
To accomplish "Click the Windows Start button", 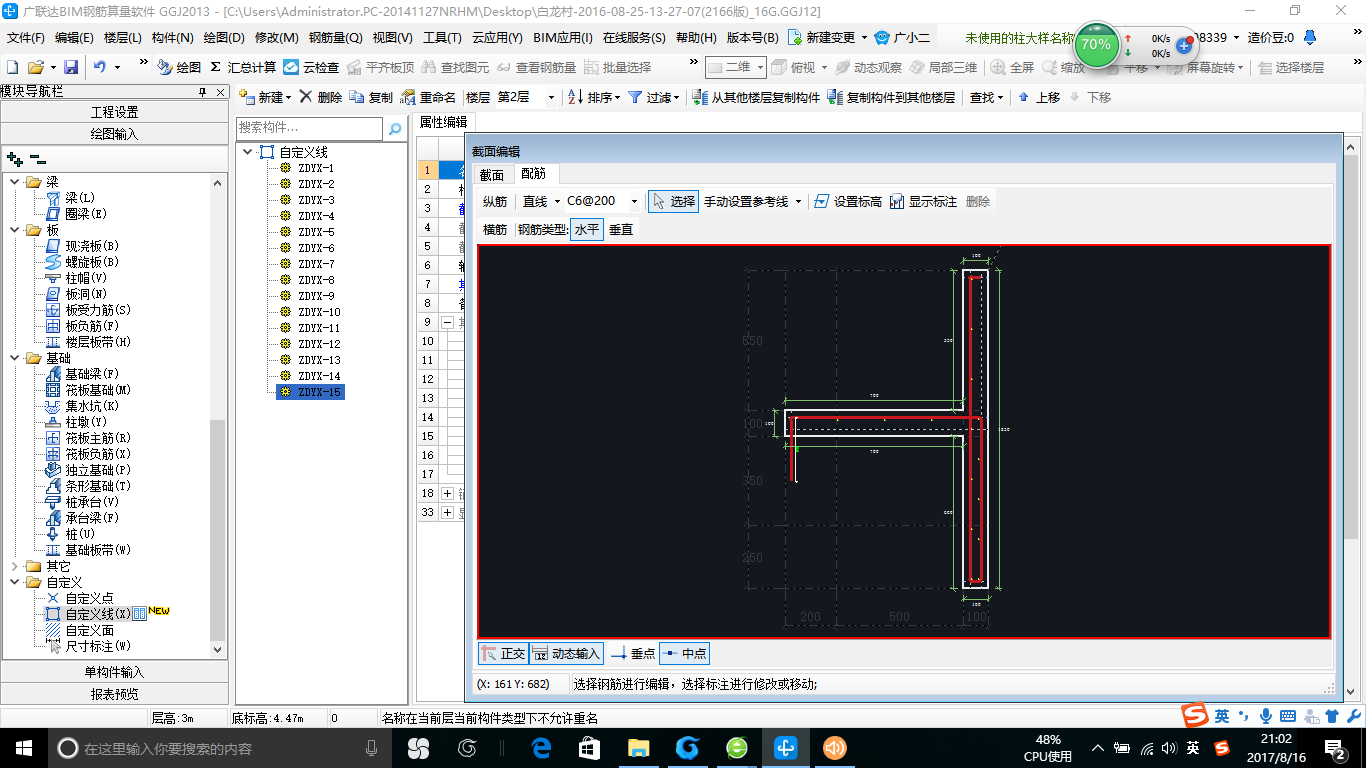I will coord(22,747).
